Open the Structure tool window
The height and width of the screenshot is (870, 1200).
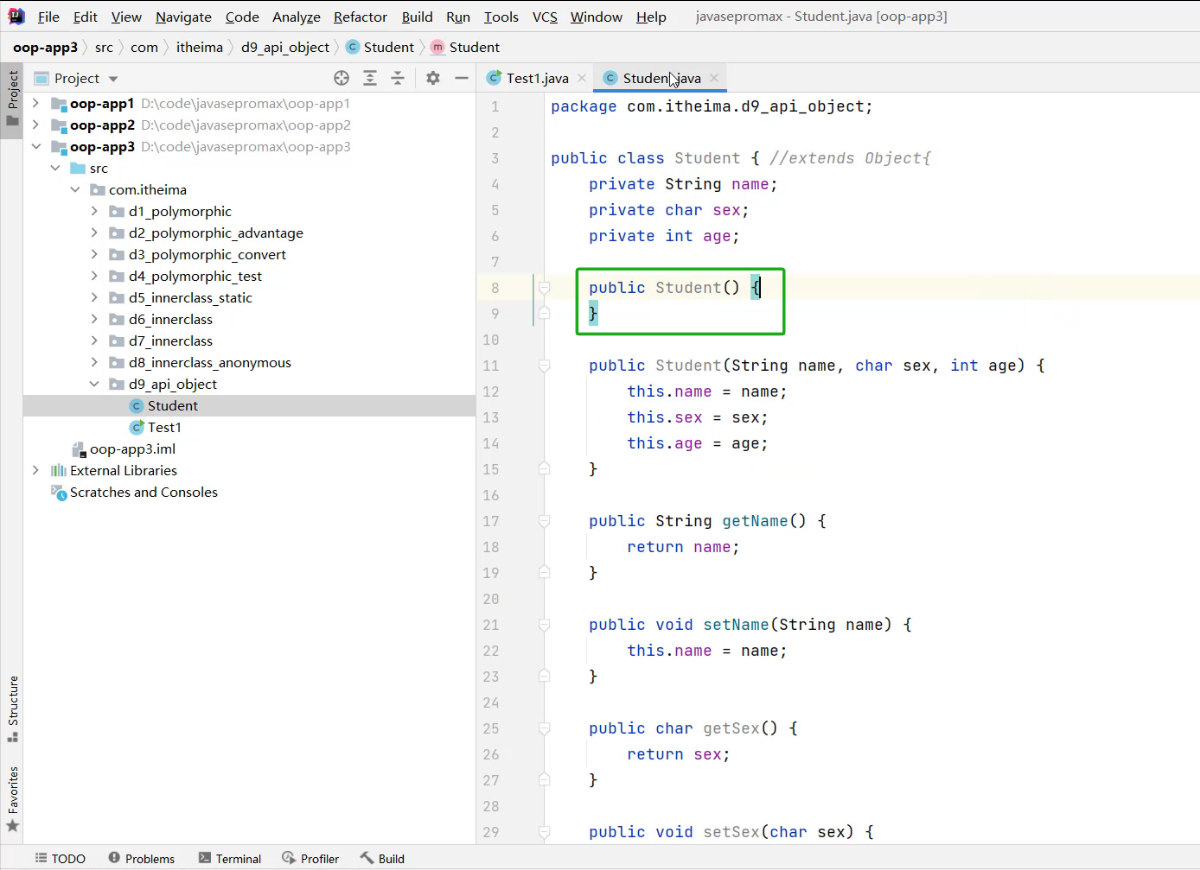tap(13, 708)
